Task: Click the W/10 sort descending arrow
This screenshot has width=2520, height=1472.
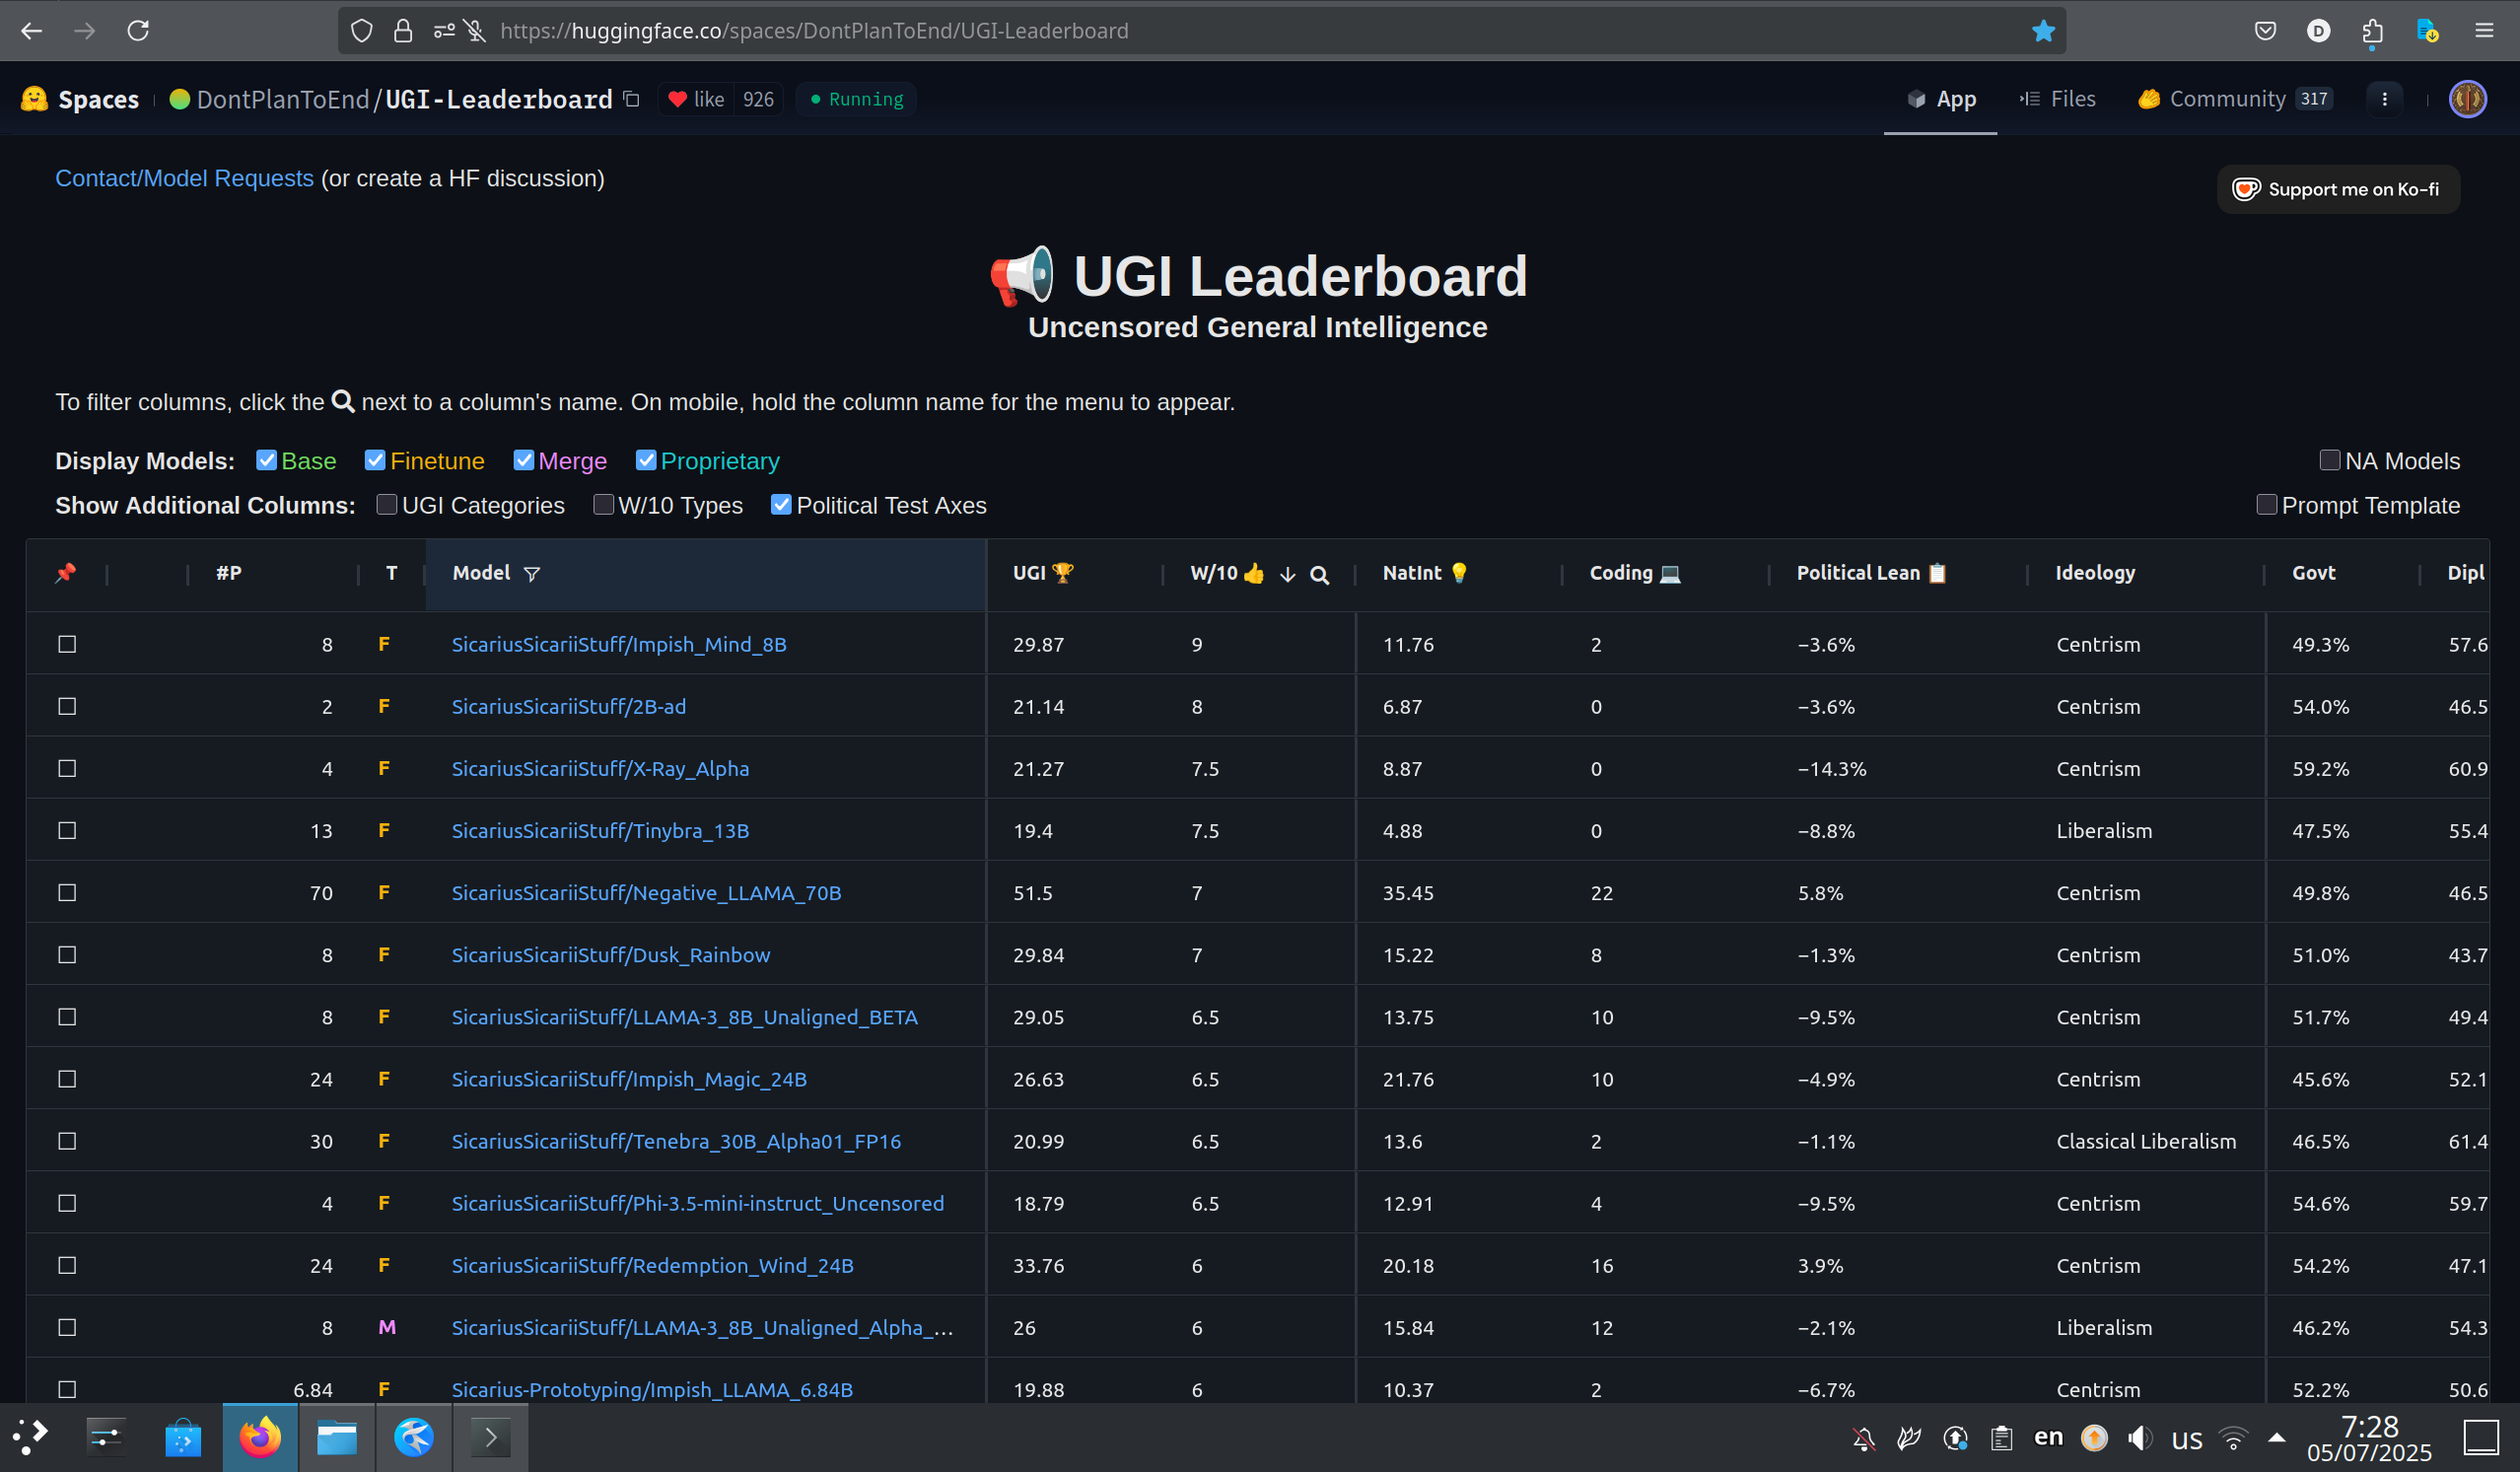Action: pyautogui.click(x=1287, y=575)
